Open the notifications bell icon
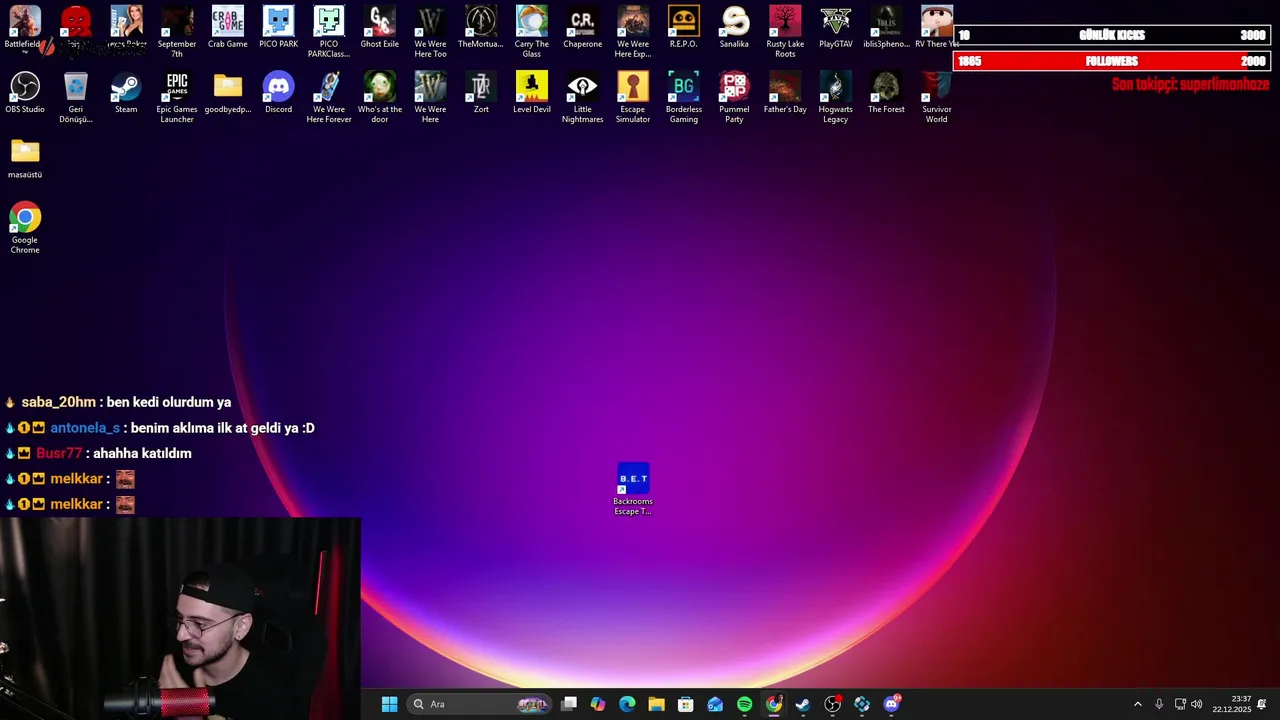This screenshot has height=720, width=1280. coord(1262,704)
